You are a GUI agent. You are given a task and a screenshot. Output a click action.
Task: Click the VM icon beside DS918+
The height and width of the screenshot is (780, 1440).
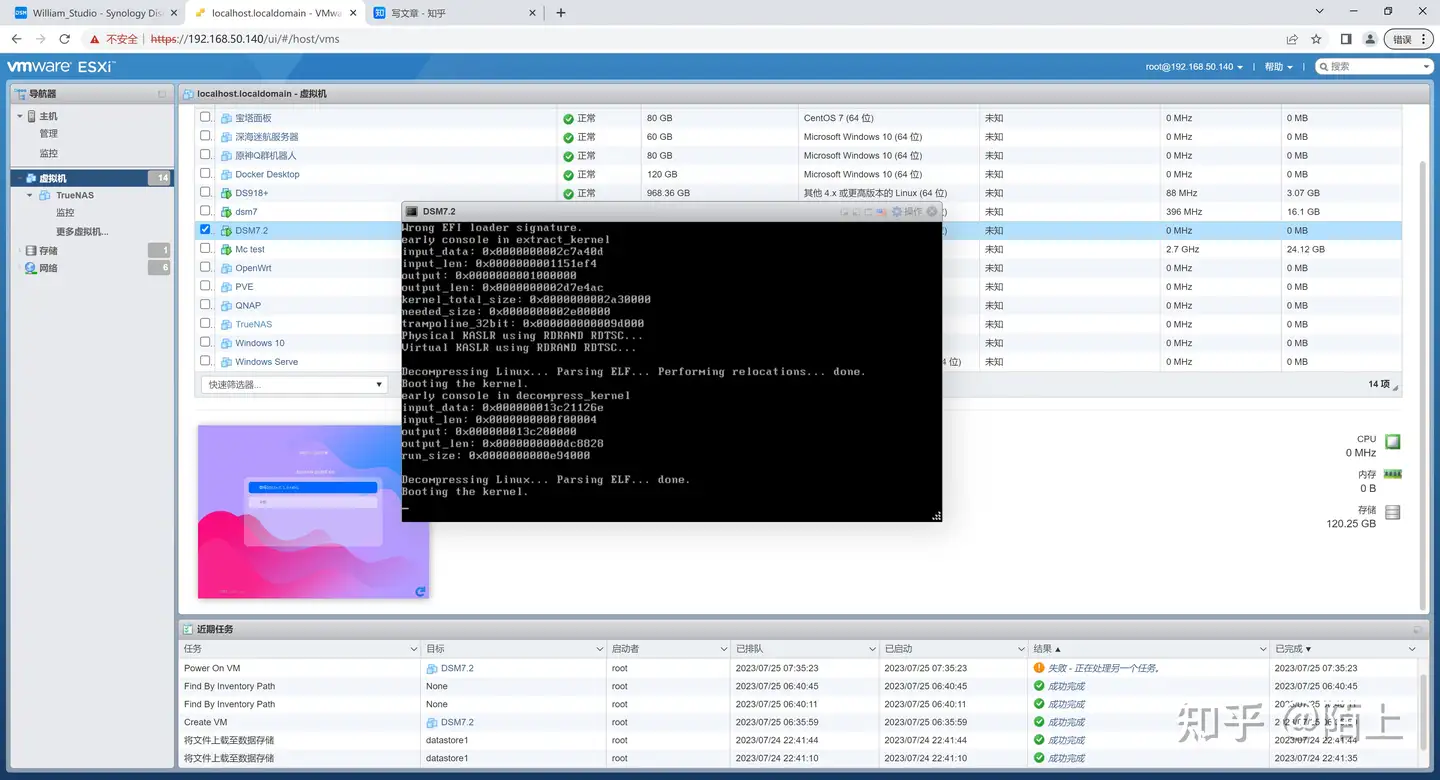coord(226,193)
